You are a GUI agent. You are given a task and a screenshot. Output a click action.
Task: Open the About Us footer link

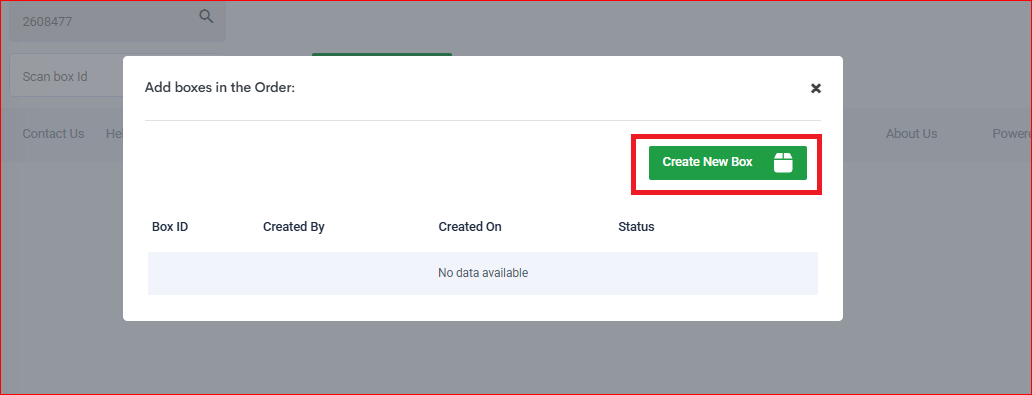pyautogui.click(x=911, y=134)
